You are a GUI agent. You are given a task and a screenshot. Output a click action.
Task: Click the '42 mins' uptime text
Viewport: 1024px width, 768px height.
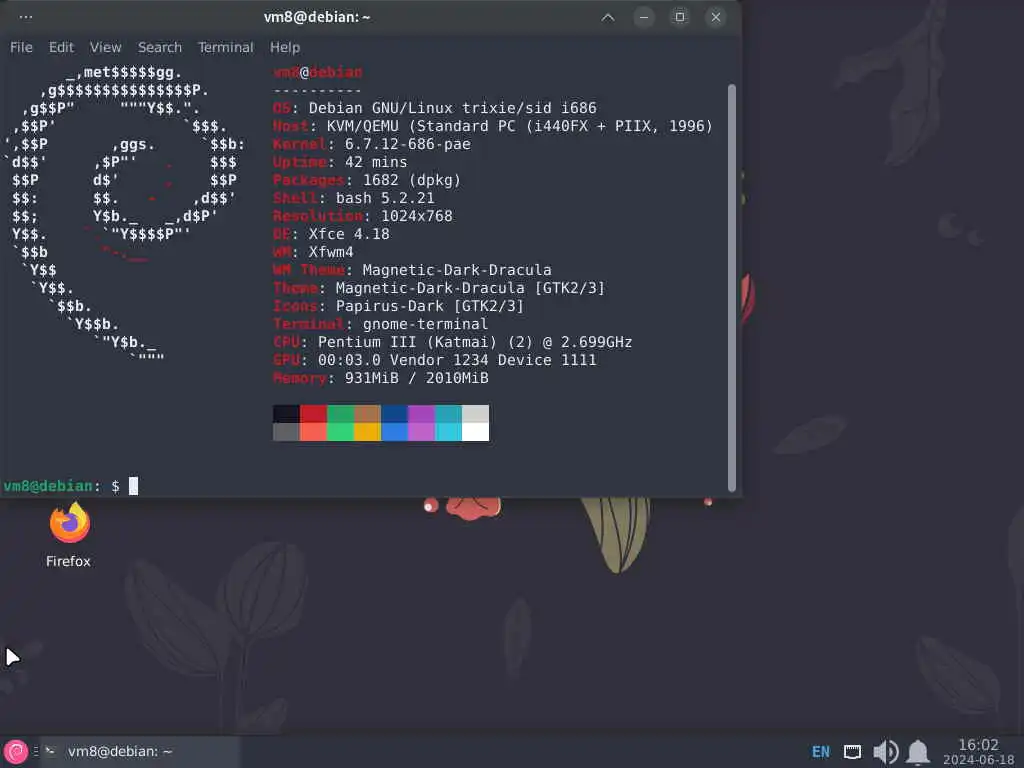[x=376, y=162]
